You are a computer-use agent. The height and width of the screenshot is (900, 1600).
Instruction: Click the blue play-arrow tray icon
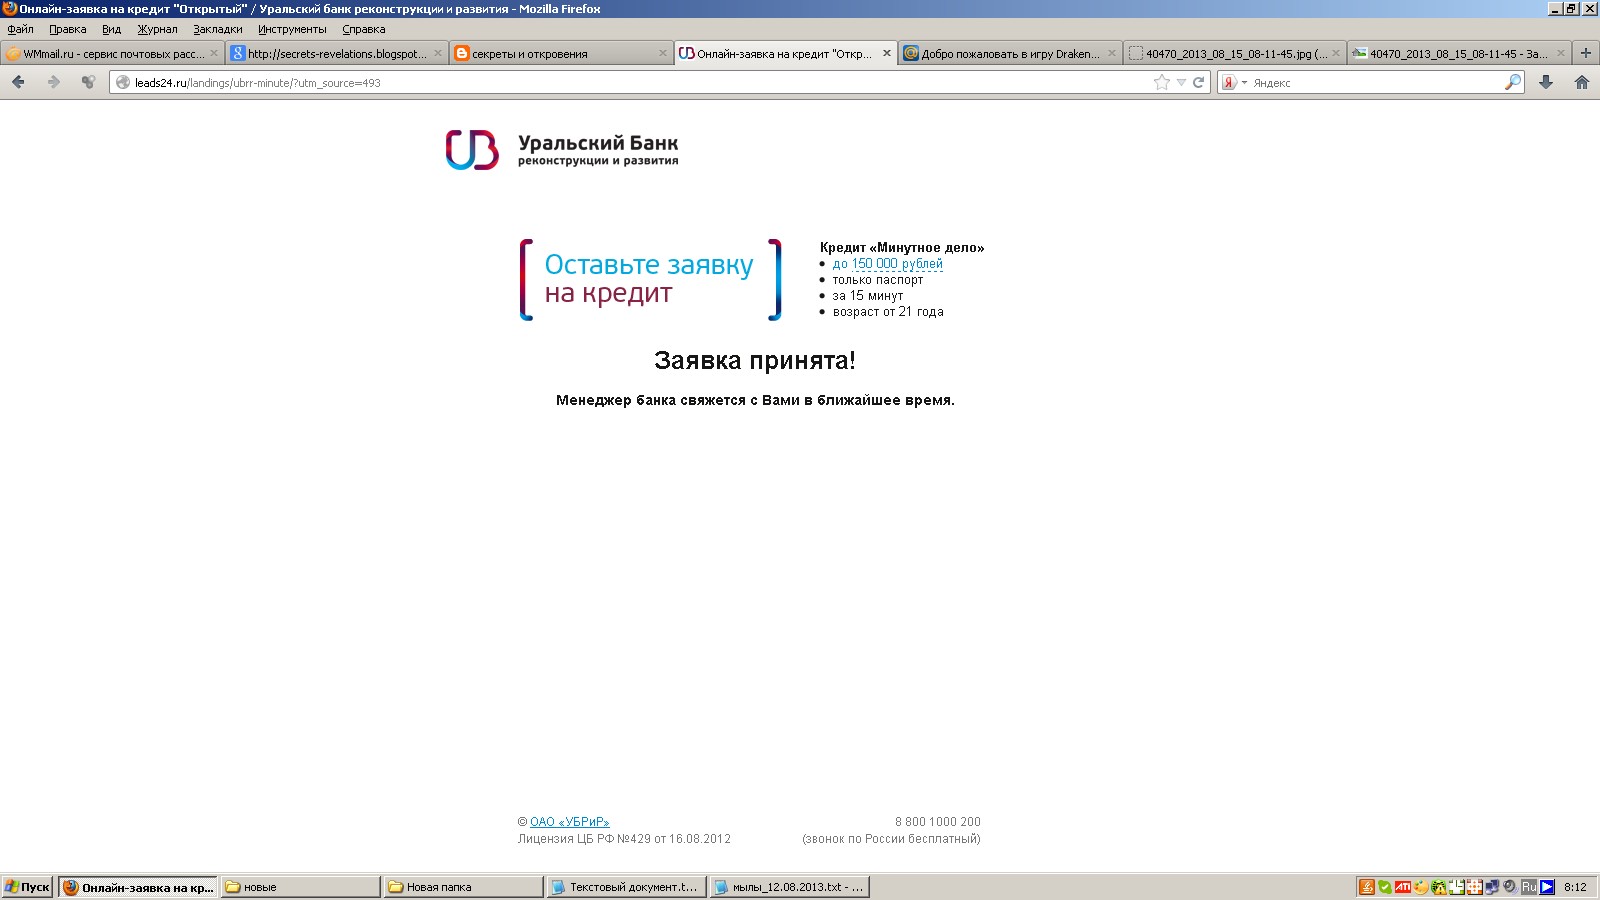(x=1547, y=887)
